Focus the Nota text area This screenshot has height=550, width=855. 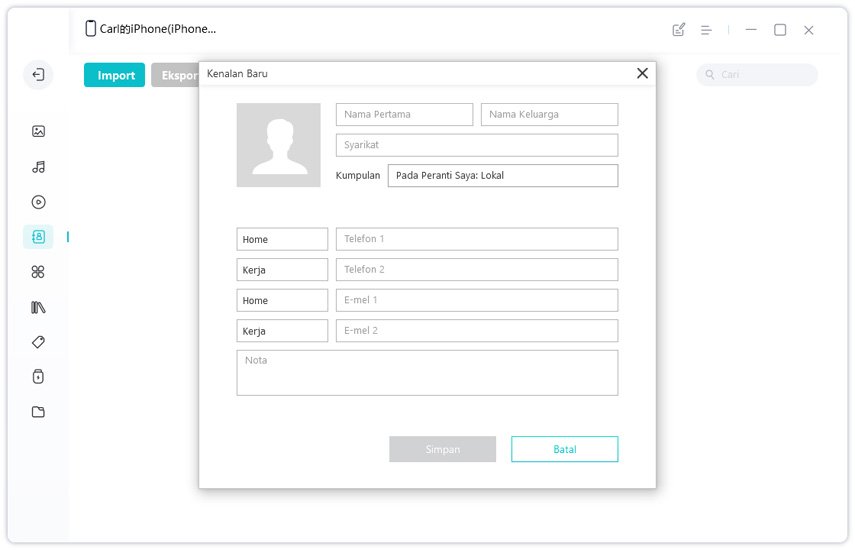tap(427, 373)
